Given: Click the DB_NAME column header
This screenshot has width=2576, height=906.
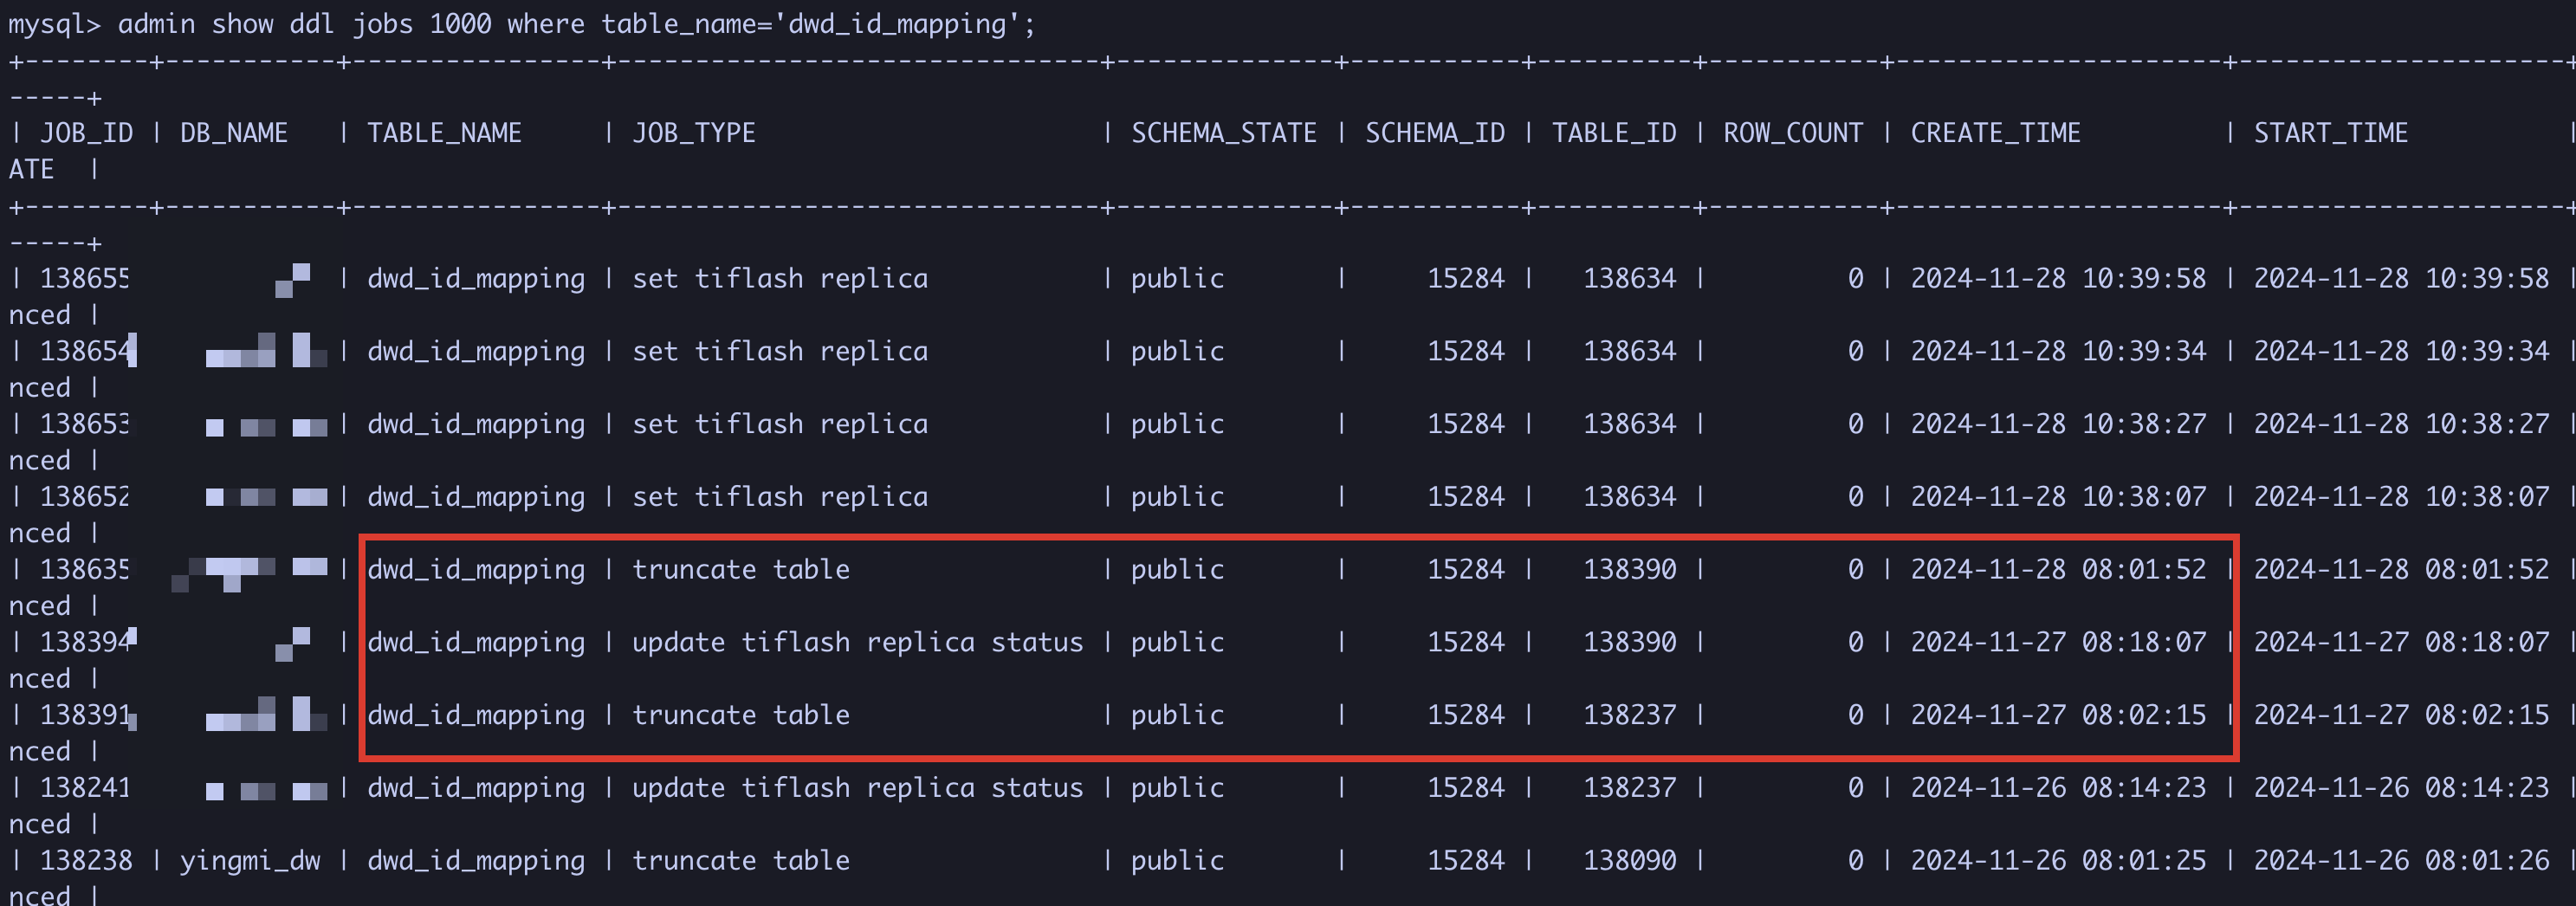Looking at the screenshot, I should [x=234, y=133].
